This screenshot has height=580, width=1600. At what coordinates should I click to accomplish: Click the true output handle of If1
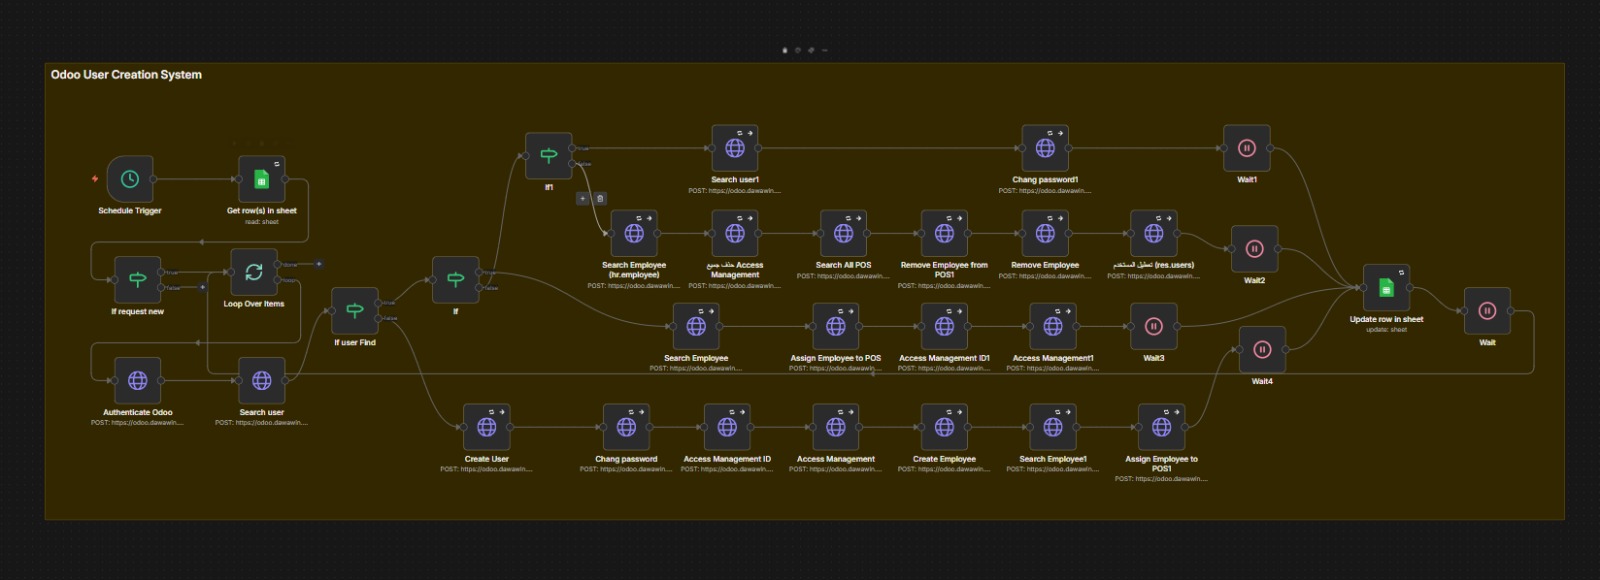pyautogui.click(x=573, y=148)
